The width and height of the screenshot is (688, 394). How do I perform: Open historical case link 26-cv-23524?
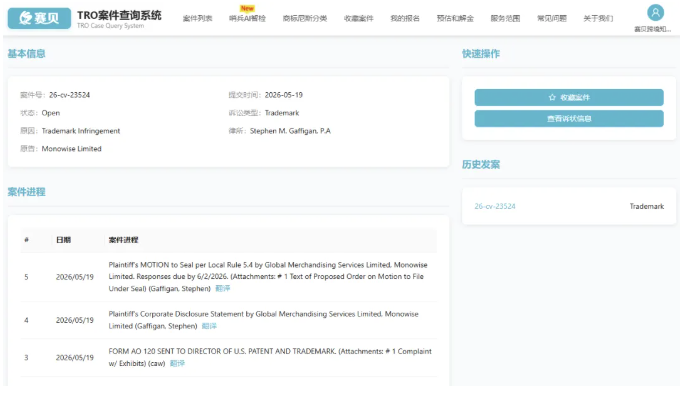pyautogui.click(x=495, y=206)
